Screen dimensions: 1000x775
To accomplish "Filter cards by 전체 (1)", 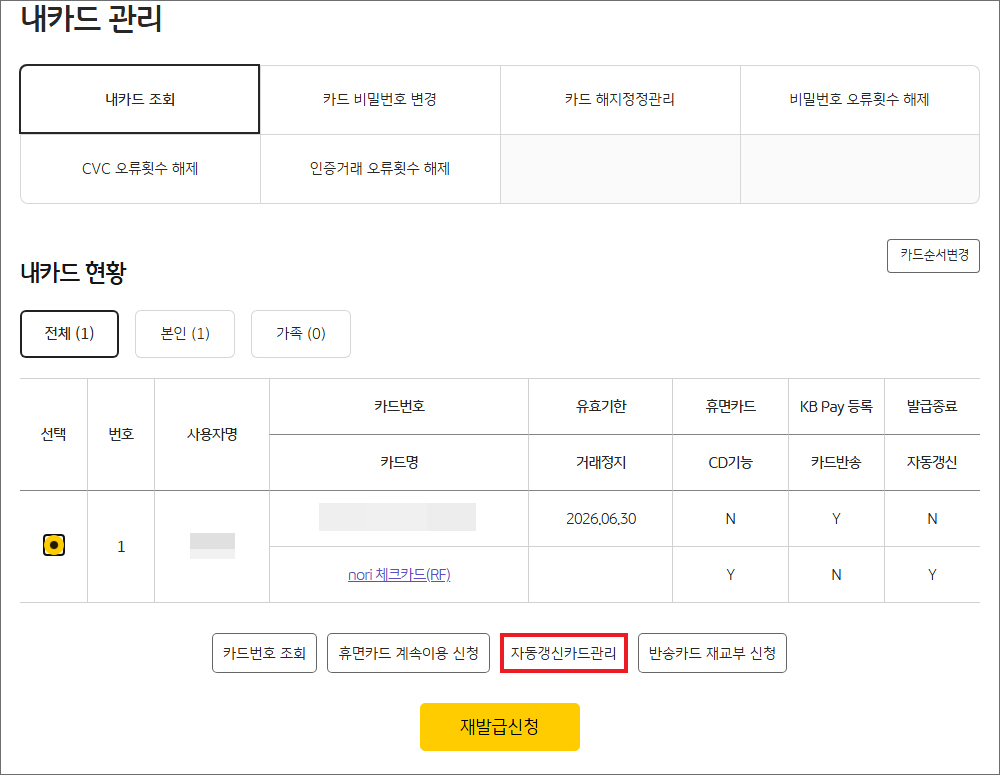I will click(70, 334).
